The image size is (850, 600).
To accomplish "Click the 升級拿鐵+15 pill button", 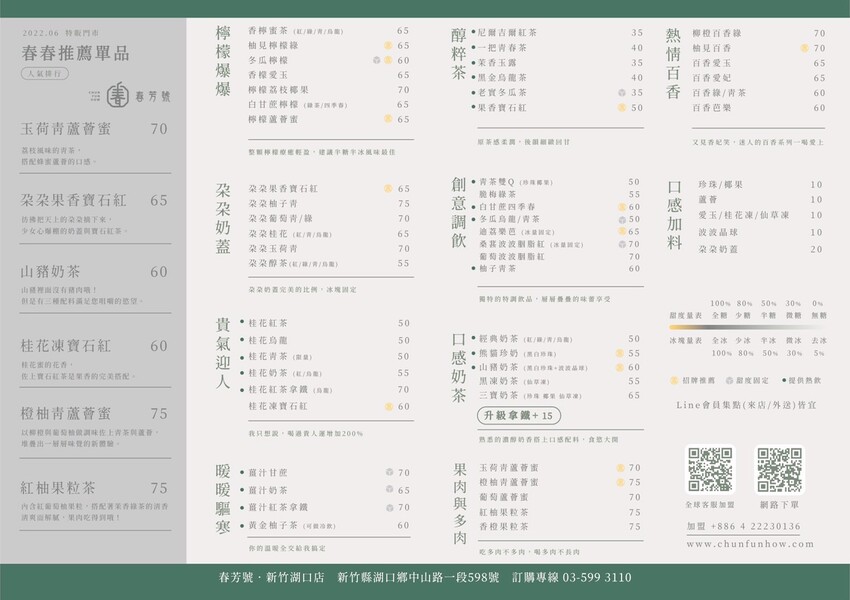I will tap(520, 415).
